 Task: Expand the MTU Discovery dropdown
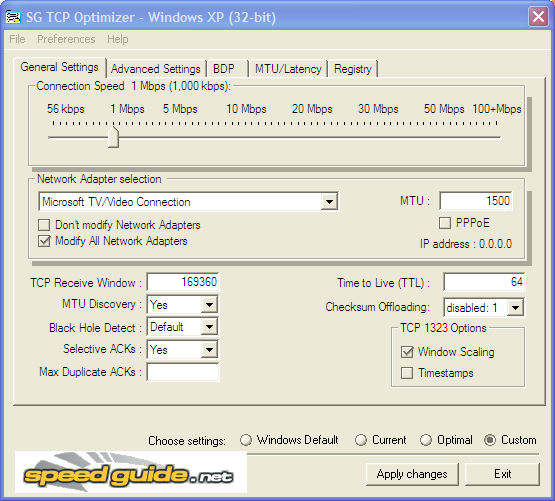coord(209,304)
